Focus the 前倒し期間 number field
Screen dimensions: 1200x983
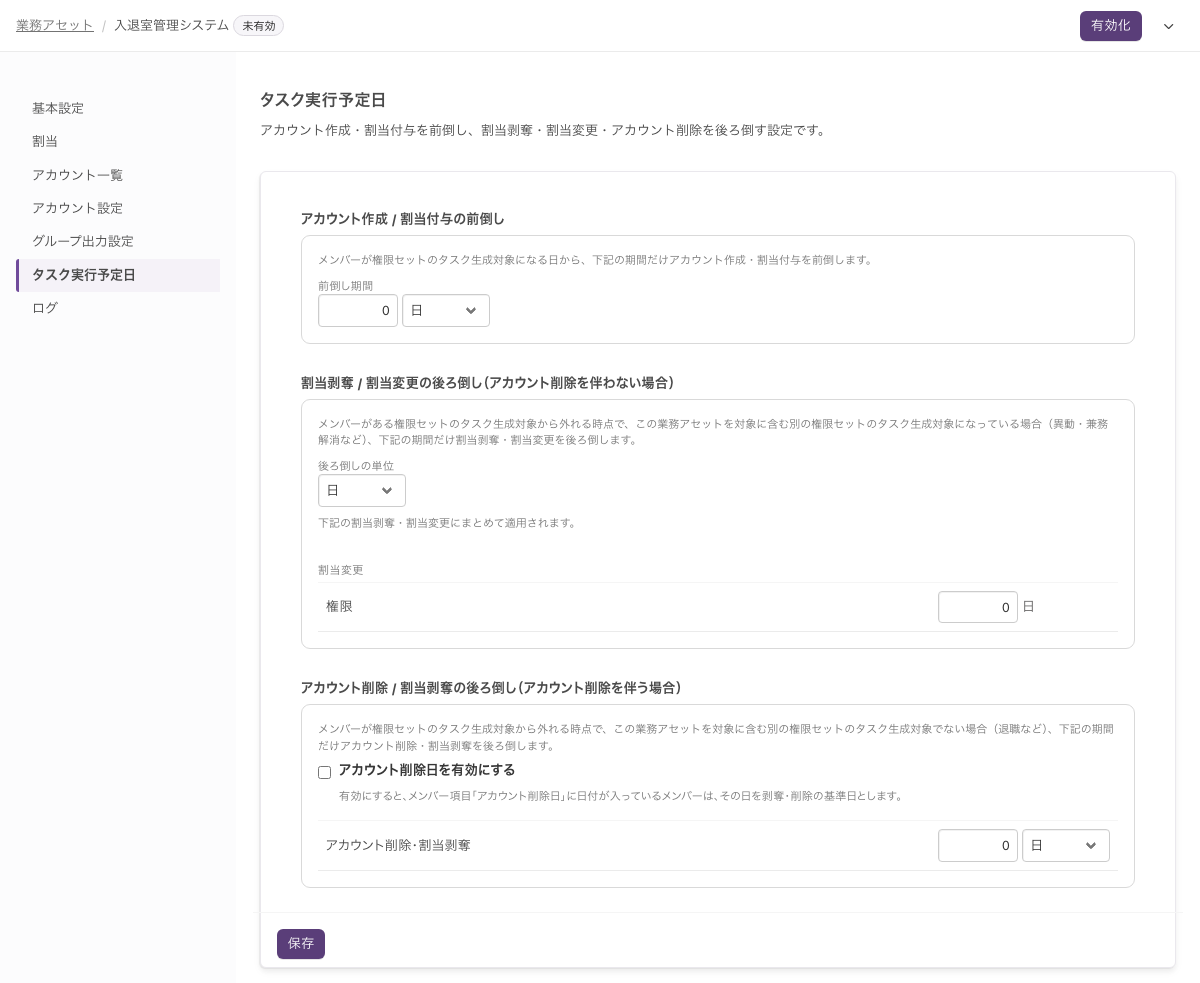coord(358,310)
